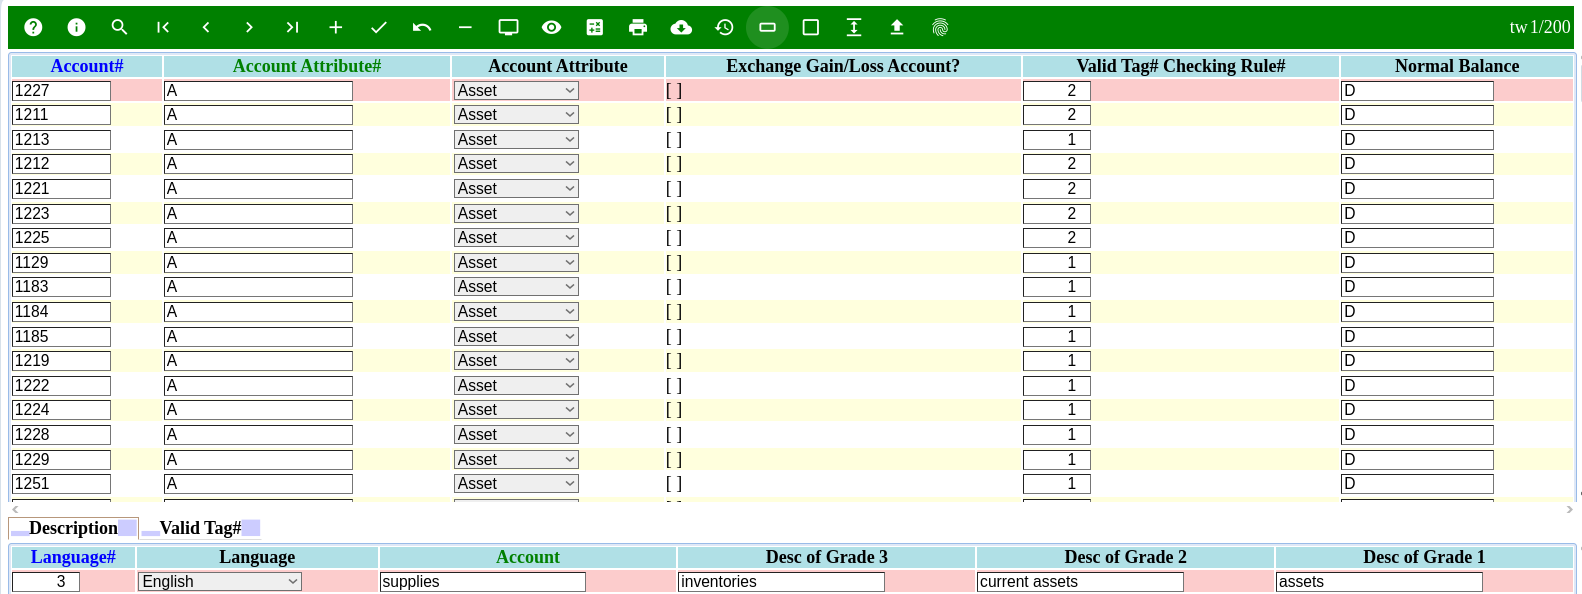Open the search magnifier tool

click(x=119, y=27)
